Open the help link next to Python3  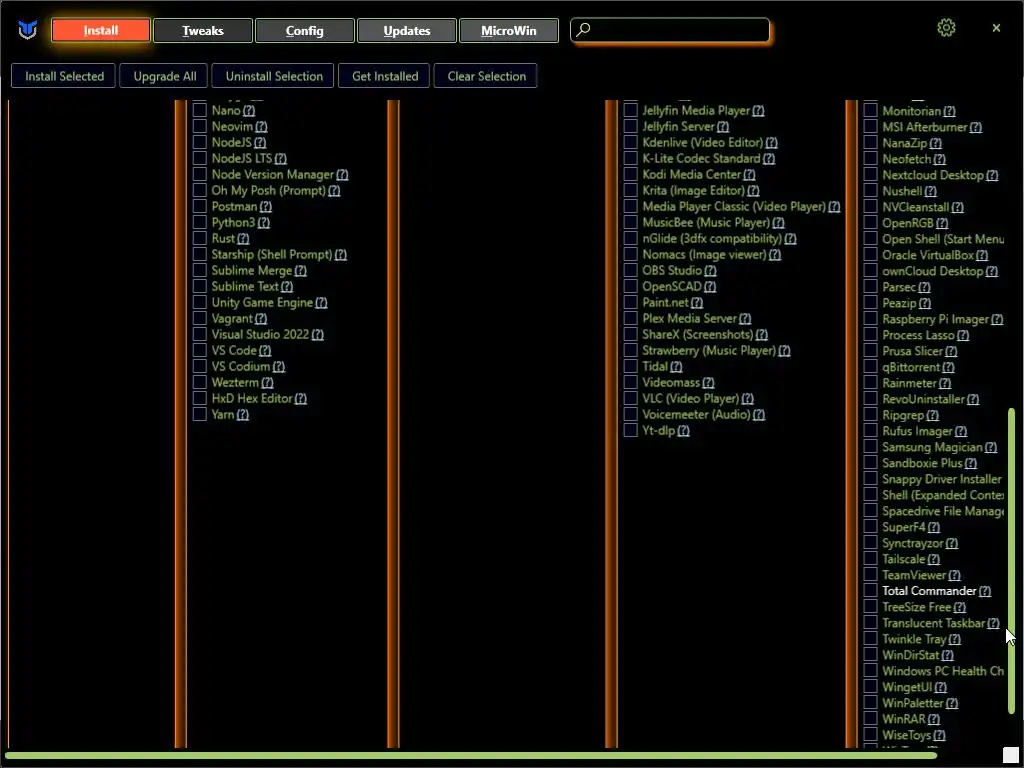(x=263, y=223)
